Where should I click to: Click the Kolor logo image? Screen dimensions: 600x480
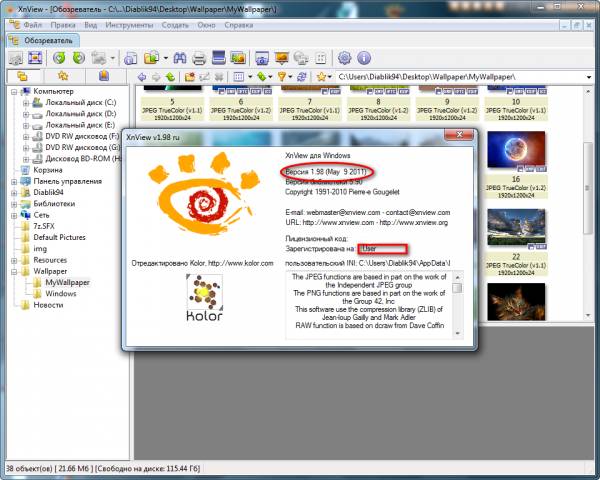tap(204, 297)
